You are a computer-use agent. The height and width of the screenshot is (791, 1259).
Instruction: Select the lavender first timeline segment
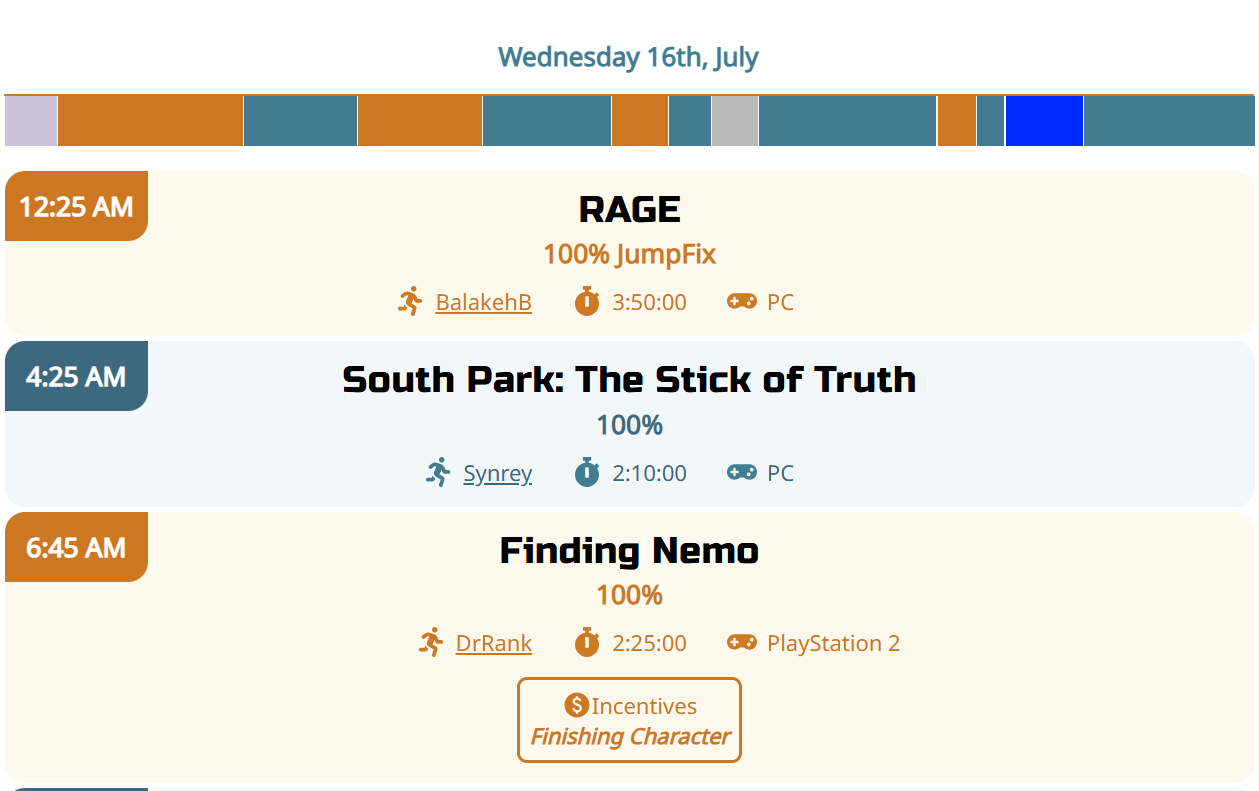31,121
